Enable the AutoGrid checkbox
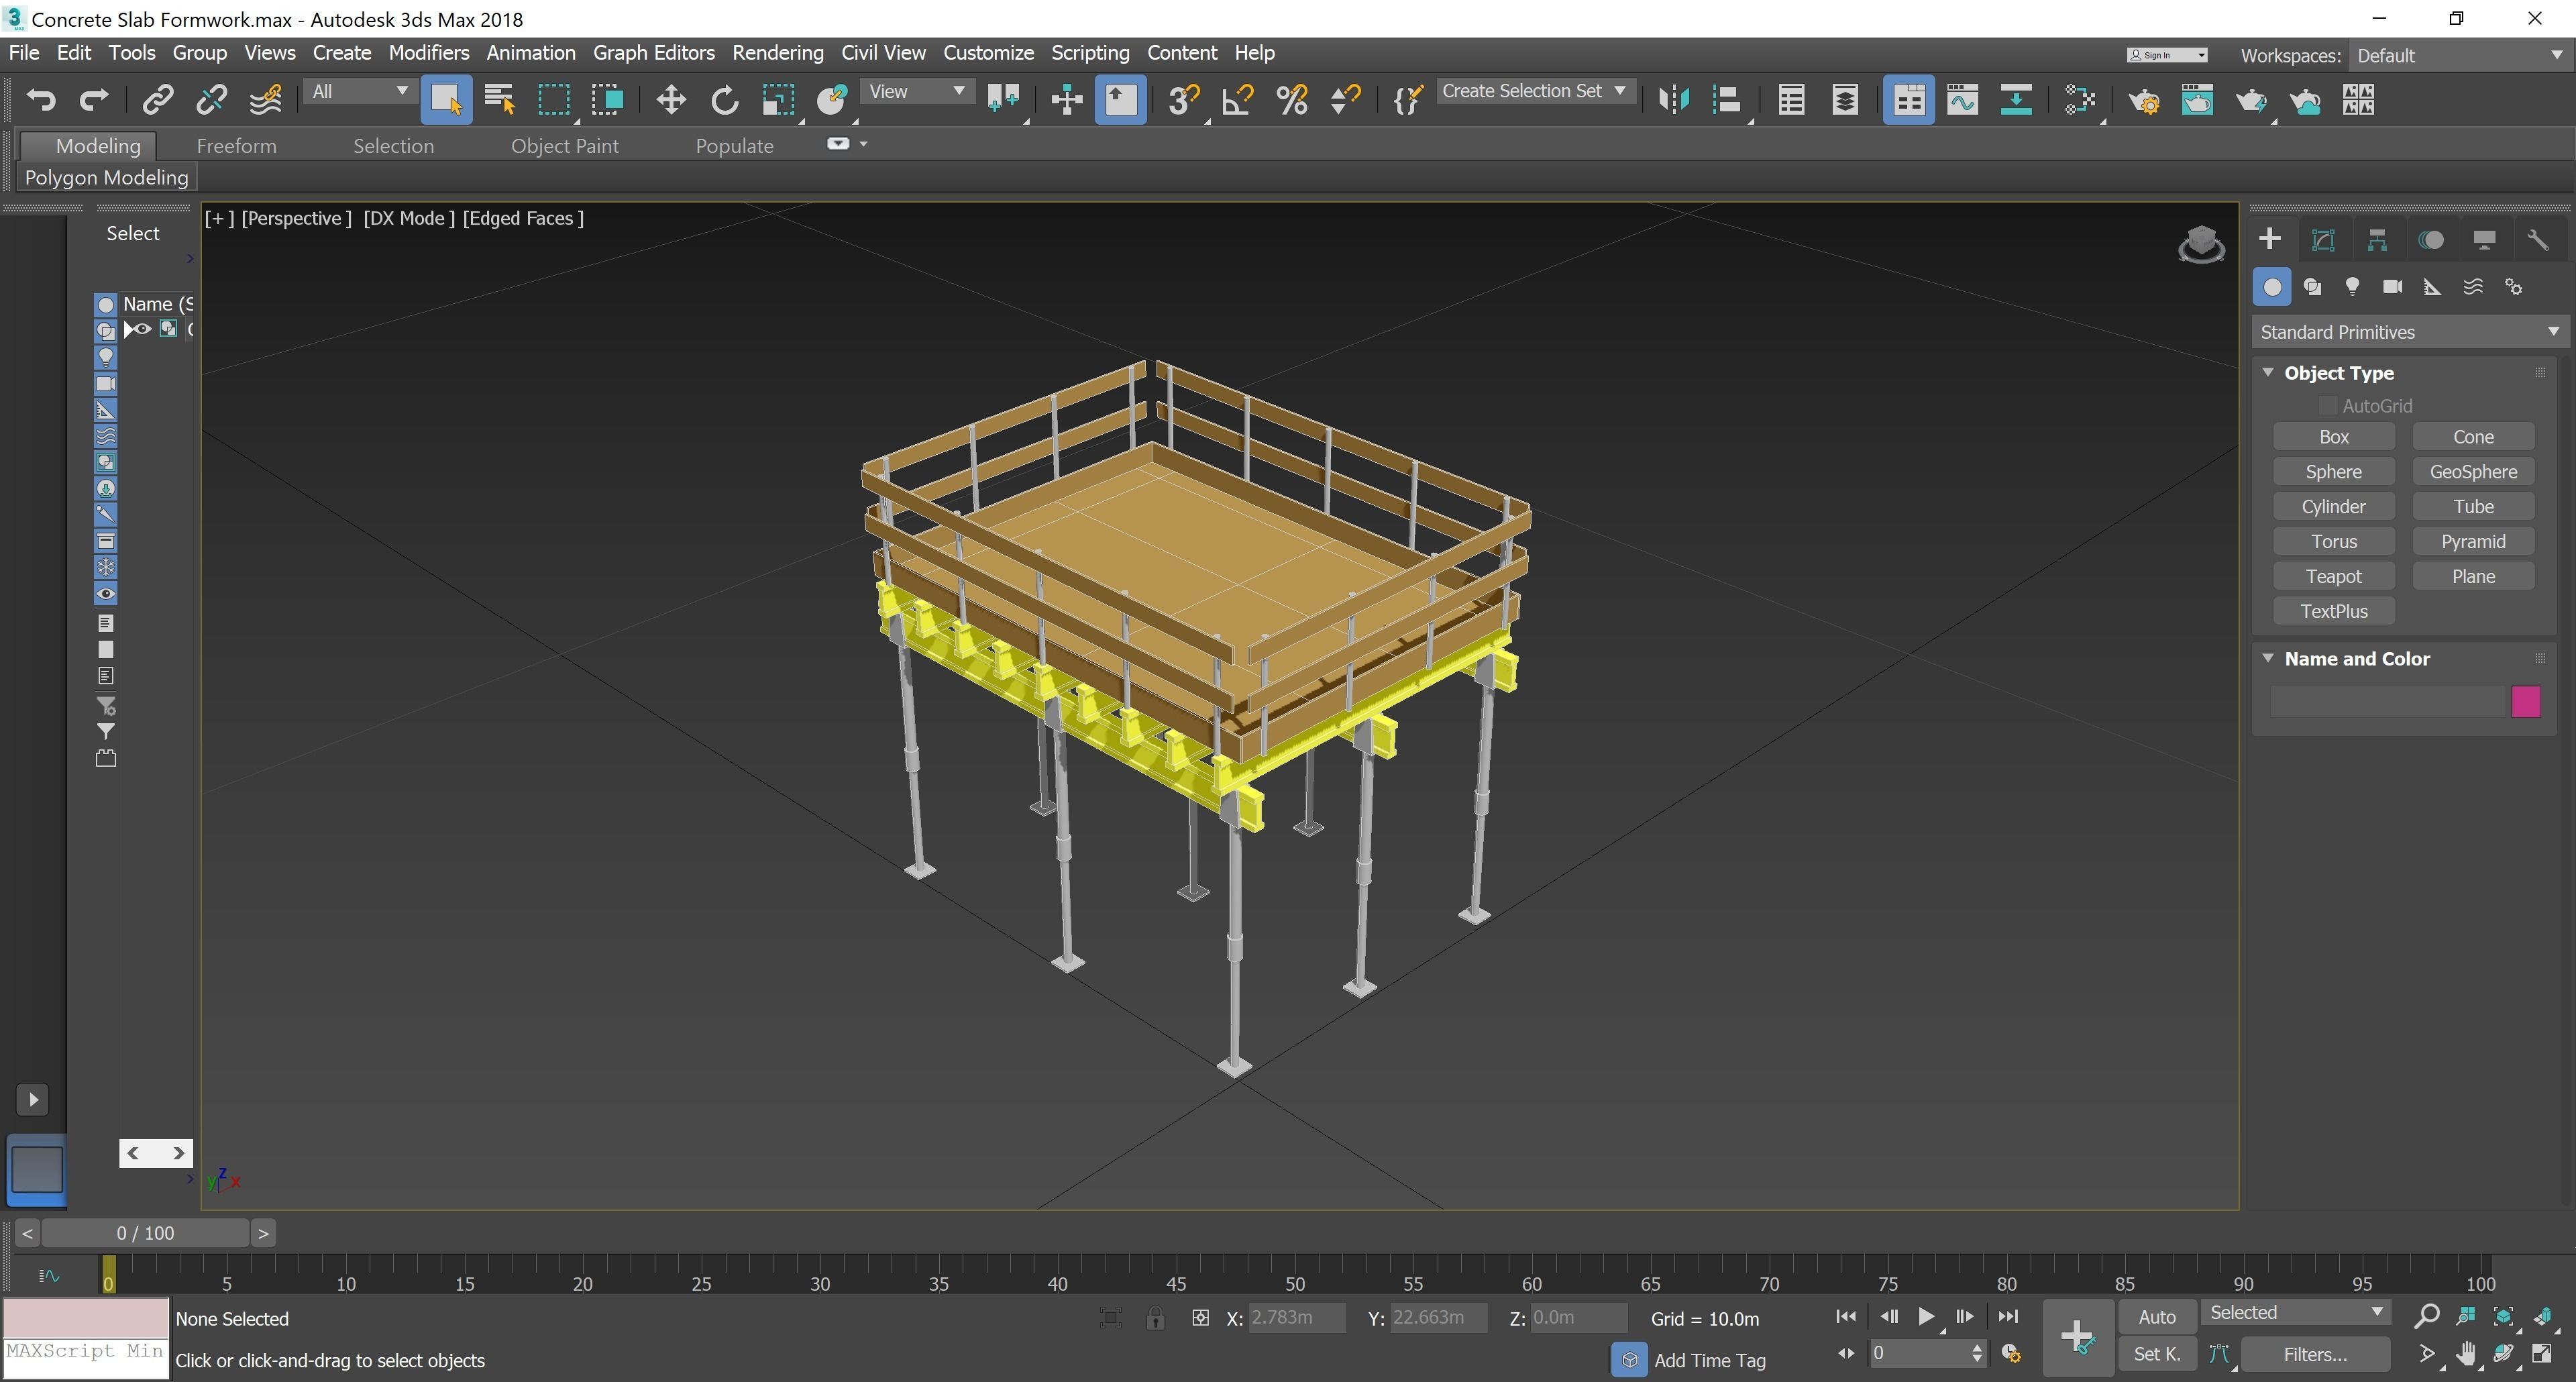 pos(2327,406)
